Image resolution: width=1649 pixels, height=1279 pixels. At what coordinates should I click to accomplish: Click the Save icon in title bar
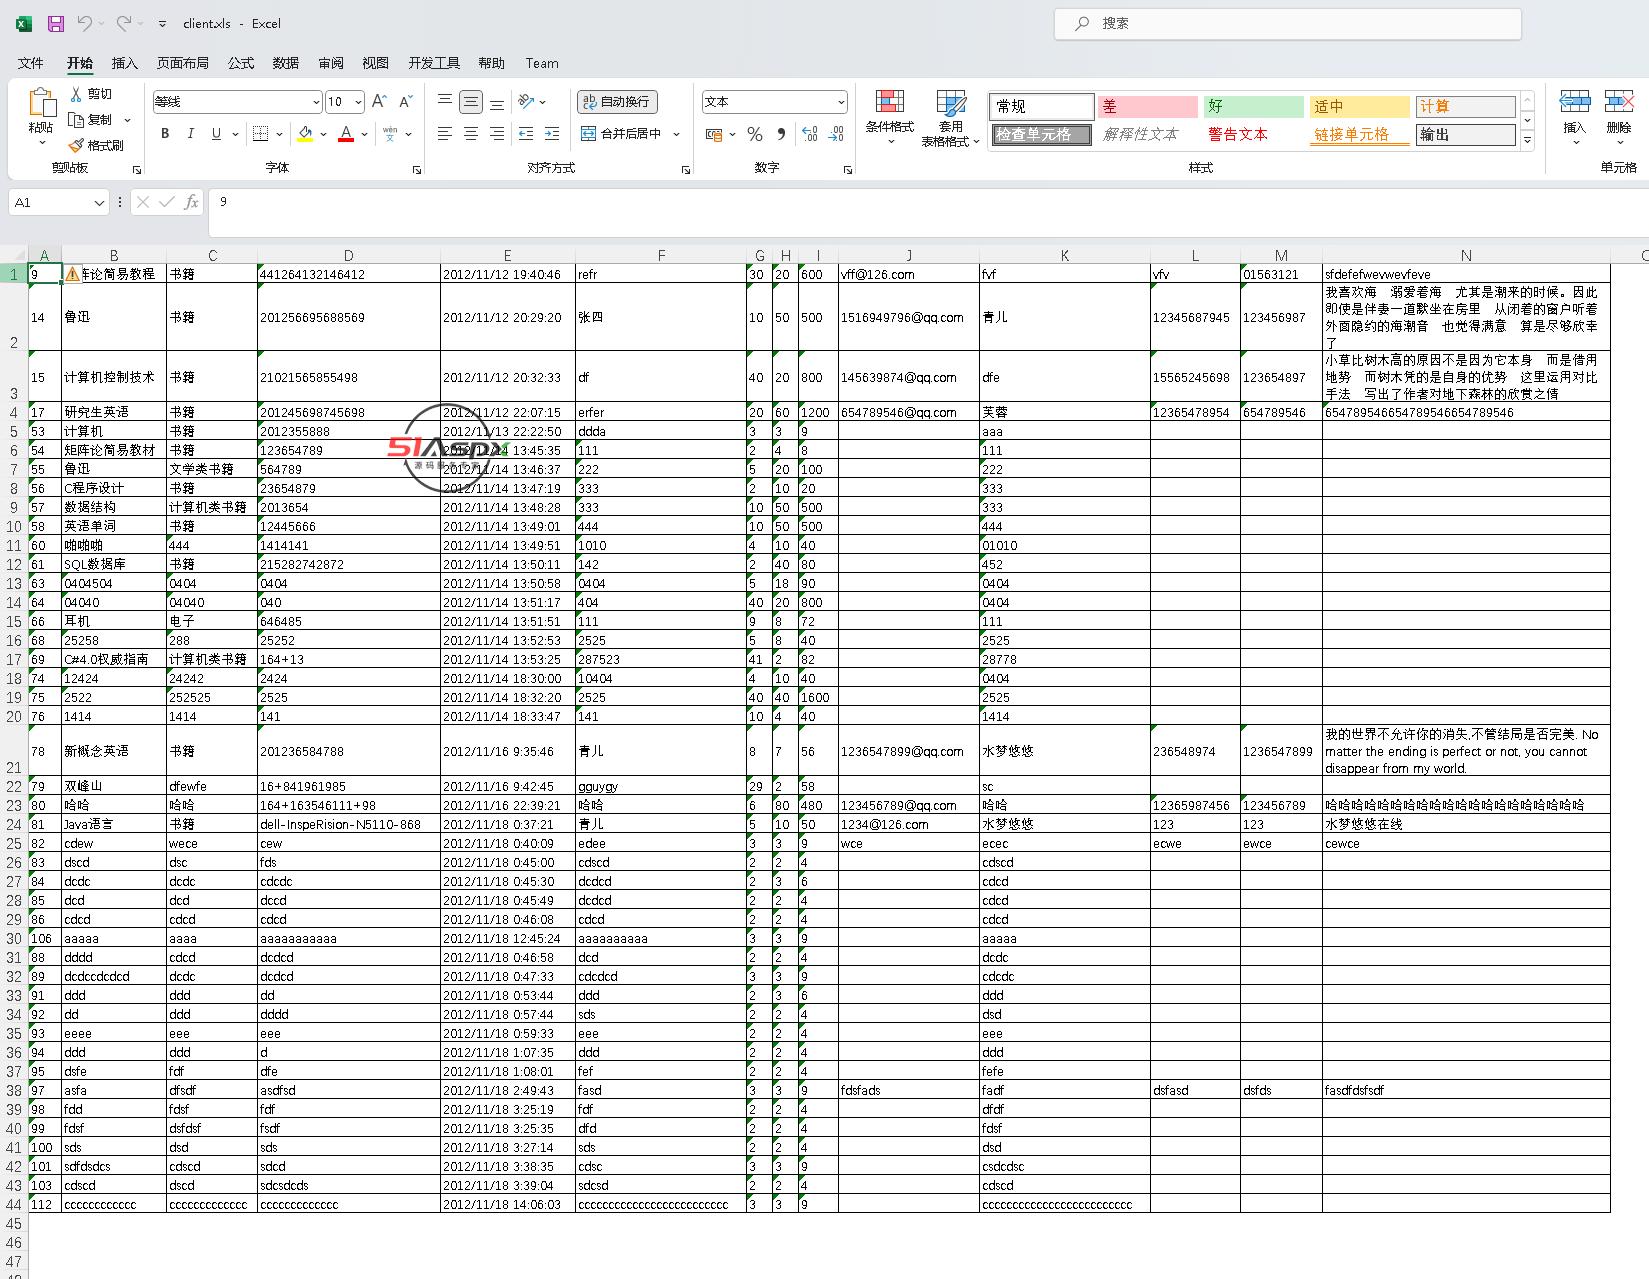[x=56, y=23]
